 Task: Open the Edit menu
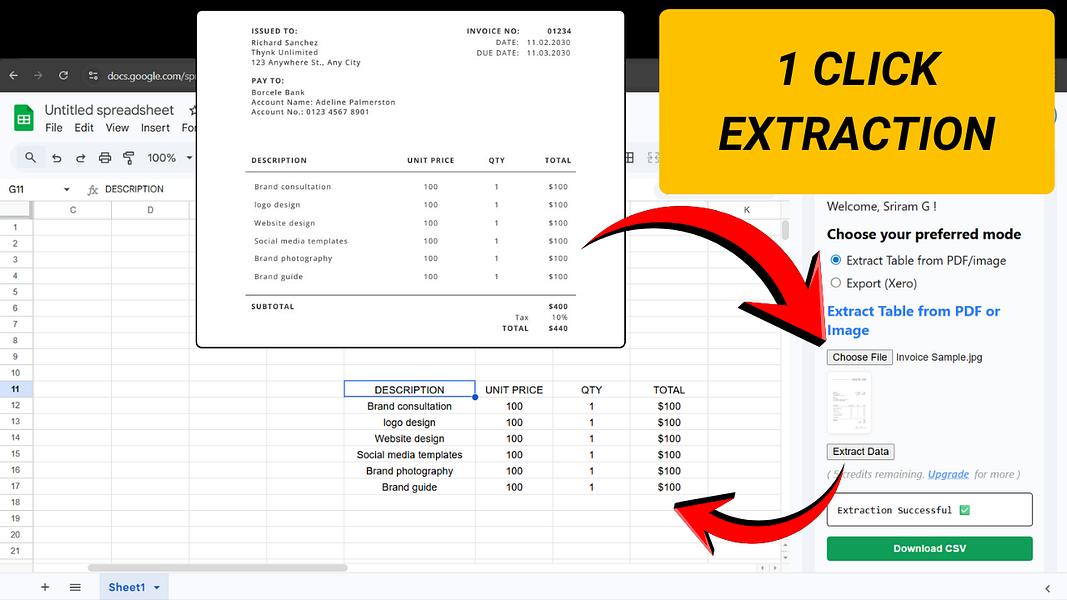pyautogui.click(x=84, y=128)
